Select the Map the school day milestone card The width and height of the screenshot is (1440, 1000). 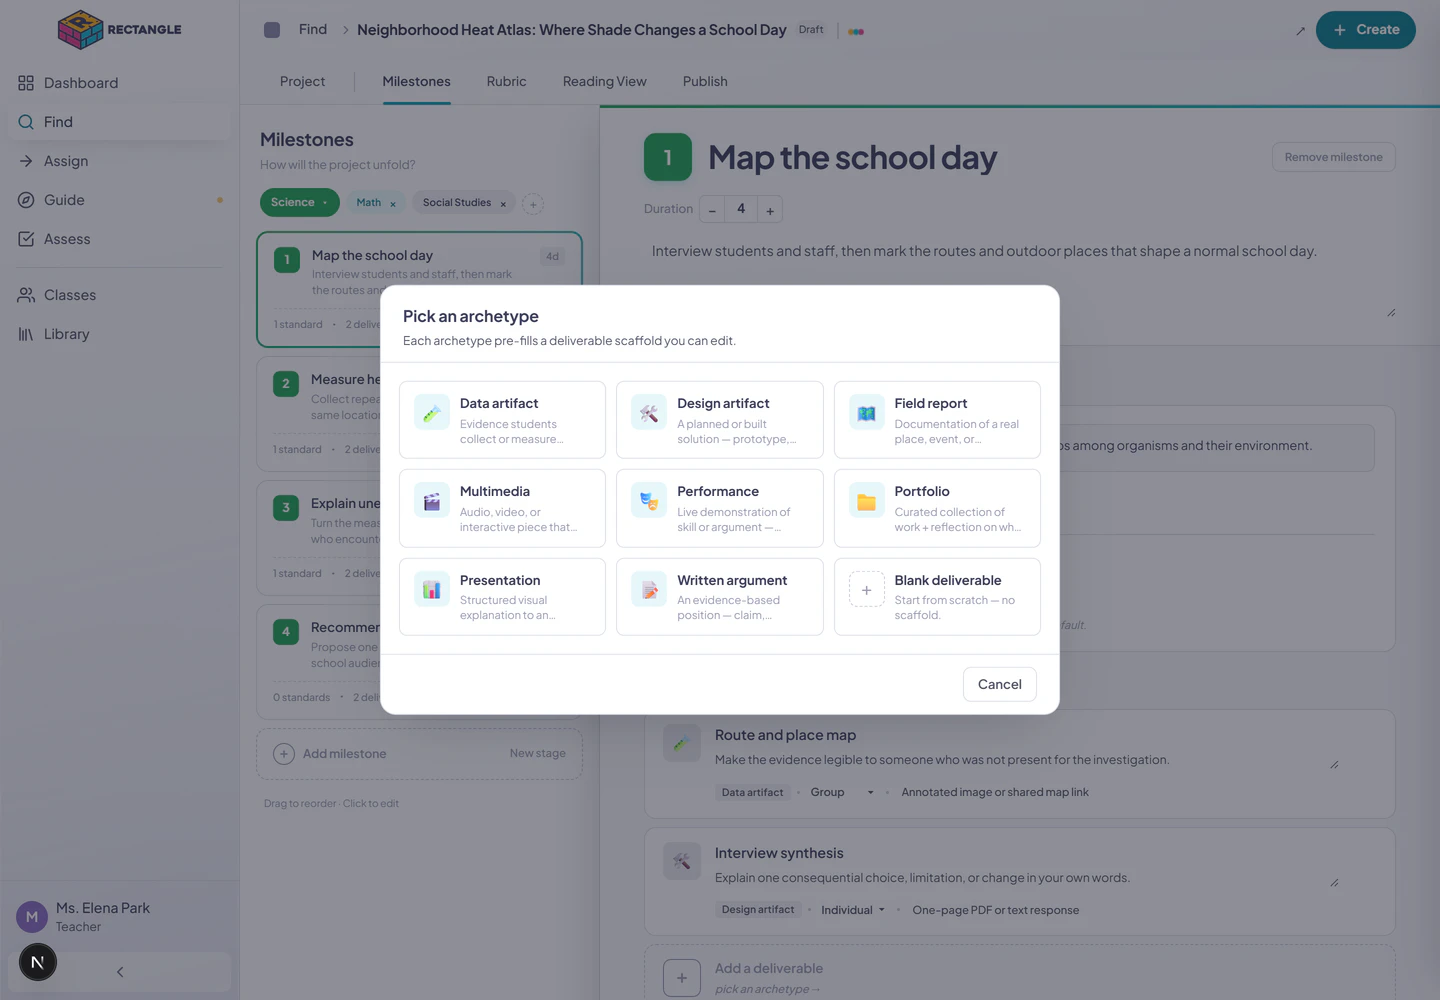tap(419, 290)
